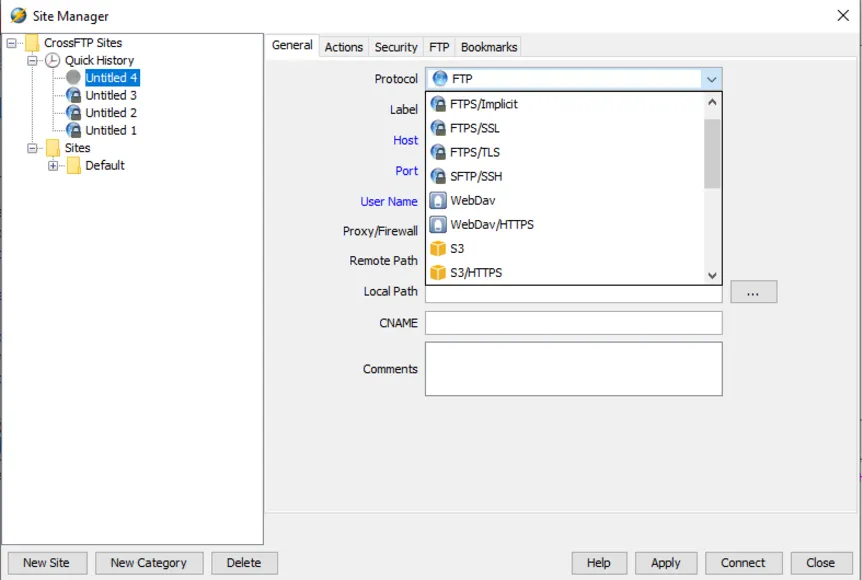Choose S3 from protocol list
This screenshot has width=862, height=580.
[x=565, y=248]
